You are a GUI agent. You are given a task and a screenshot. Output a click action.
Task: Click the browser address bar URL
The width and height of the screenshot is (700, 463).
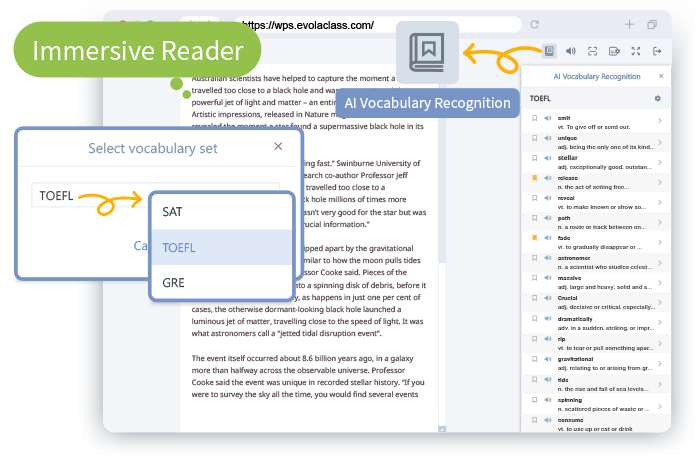coord(310,24)
